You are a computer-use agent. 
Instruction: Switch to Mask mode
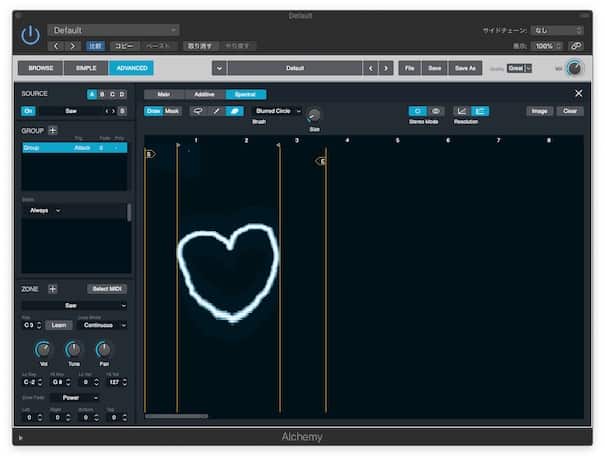pos(173,111)
